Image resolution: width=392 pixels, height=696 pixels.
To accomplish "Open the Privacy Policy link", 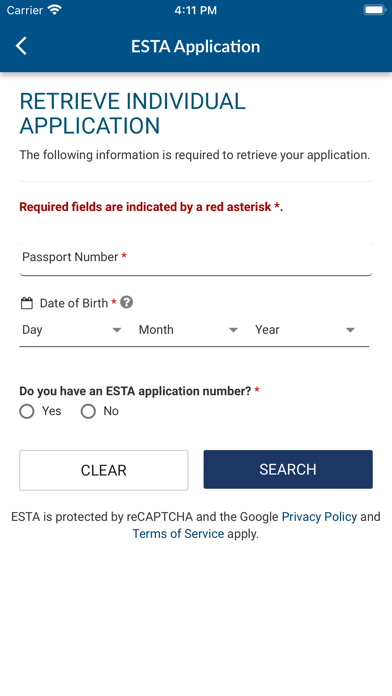I will (x=319, y=517).
